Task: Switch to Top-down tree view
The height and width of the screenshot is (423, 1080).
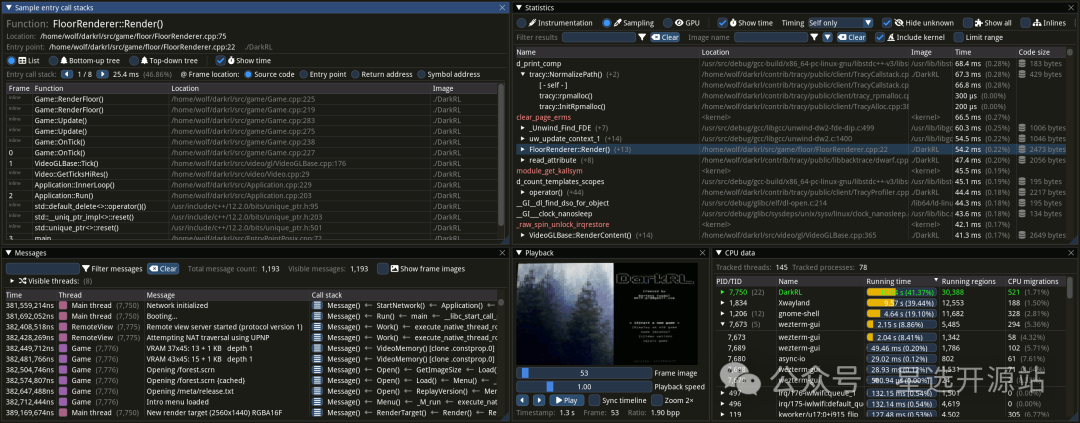Action: 134,61
